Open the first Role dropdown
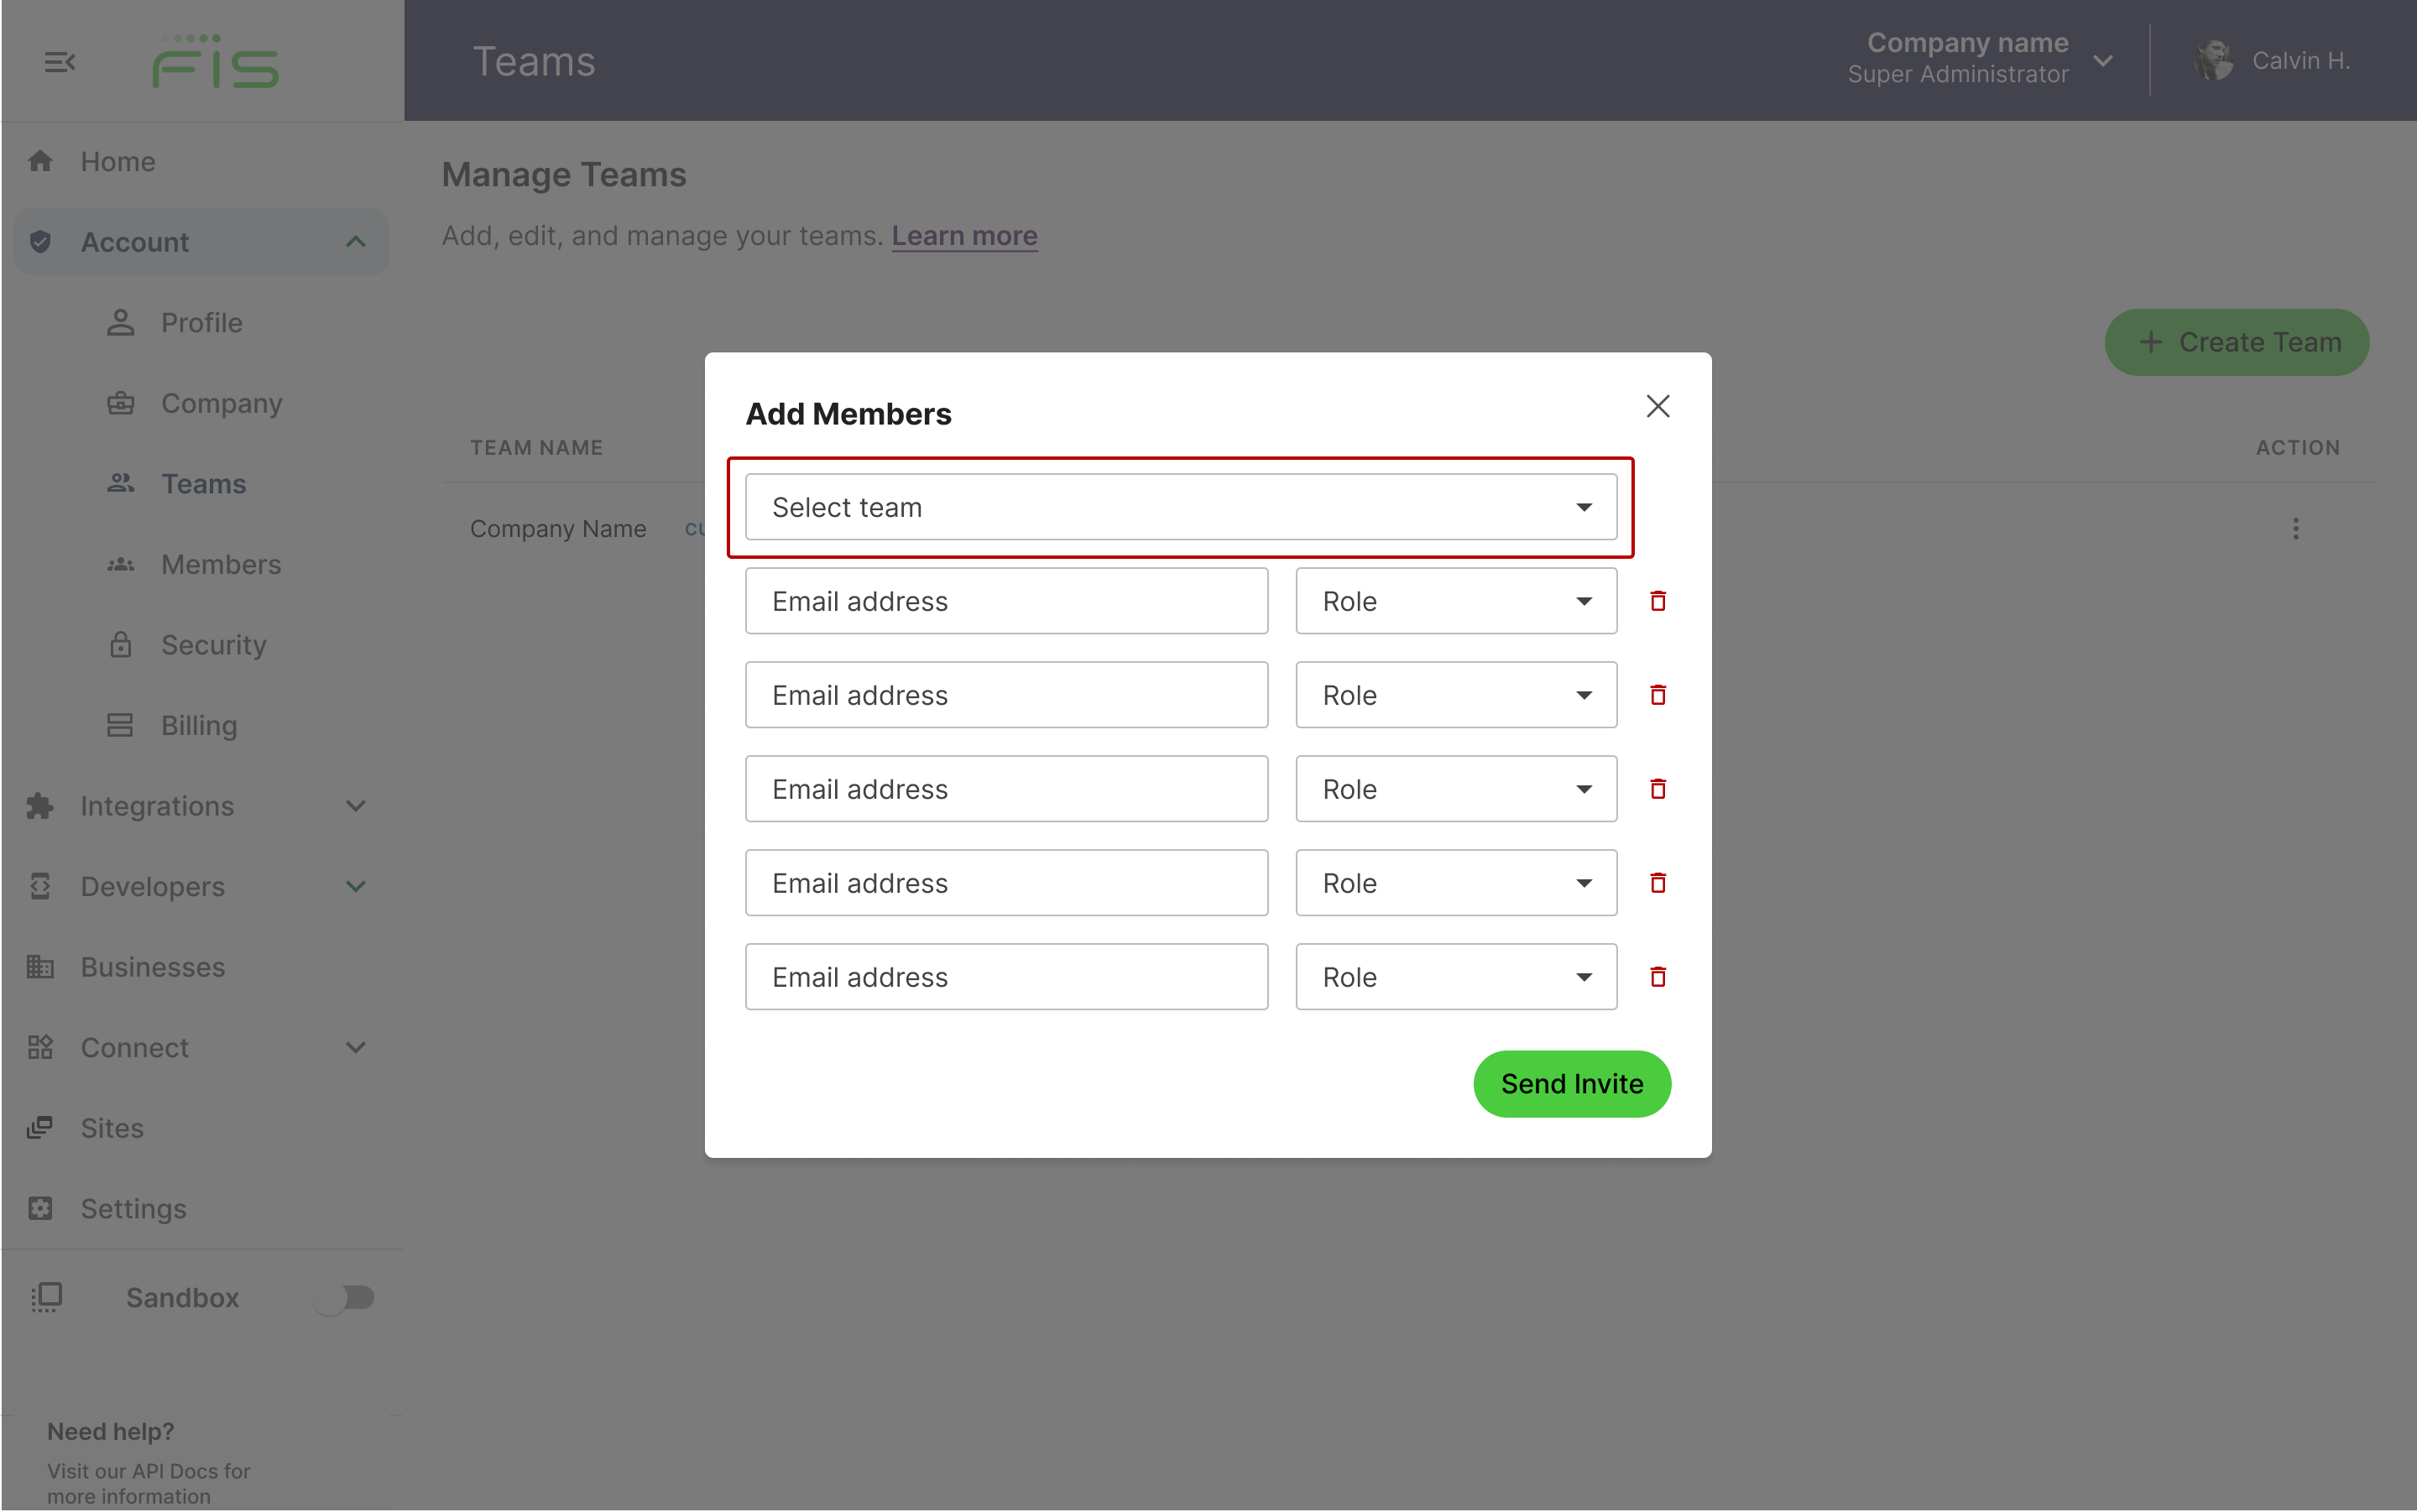 coord(1456,601)
